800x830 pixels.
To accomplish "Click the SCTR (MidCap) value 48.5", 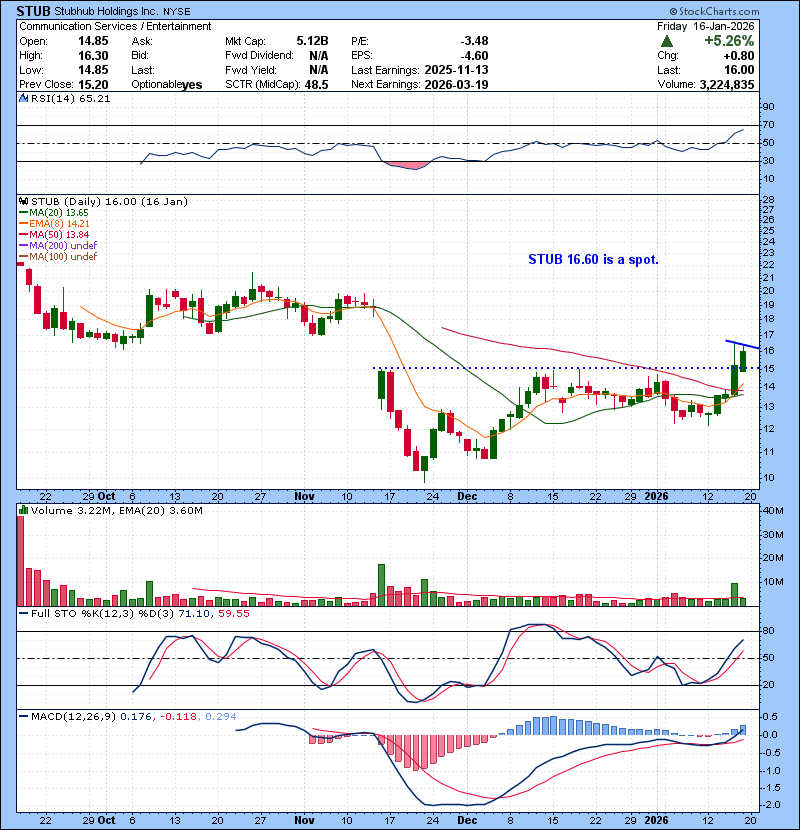I will point(317,85).
